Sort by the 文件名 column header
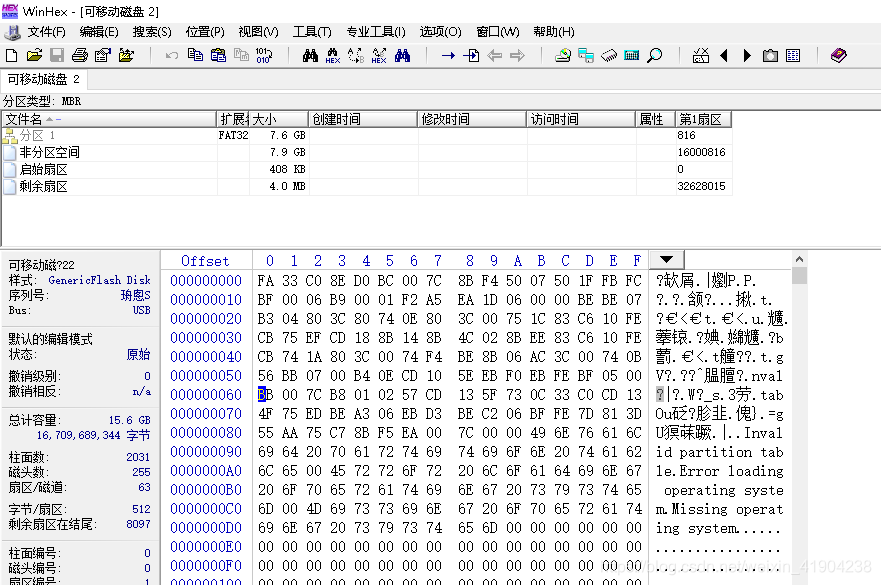The image size is (881, 585). [x=110, y=119]
